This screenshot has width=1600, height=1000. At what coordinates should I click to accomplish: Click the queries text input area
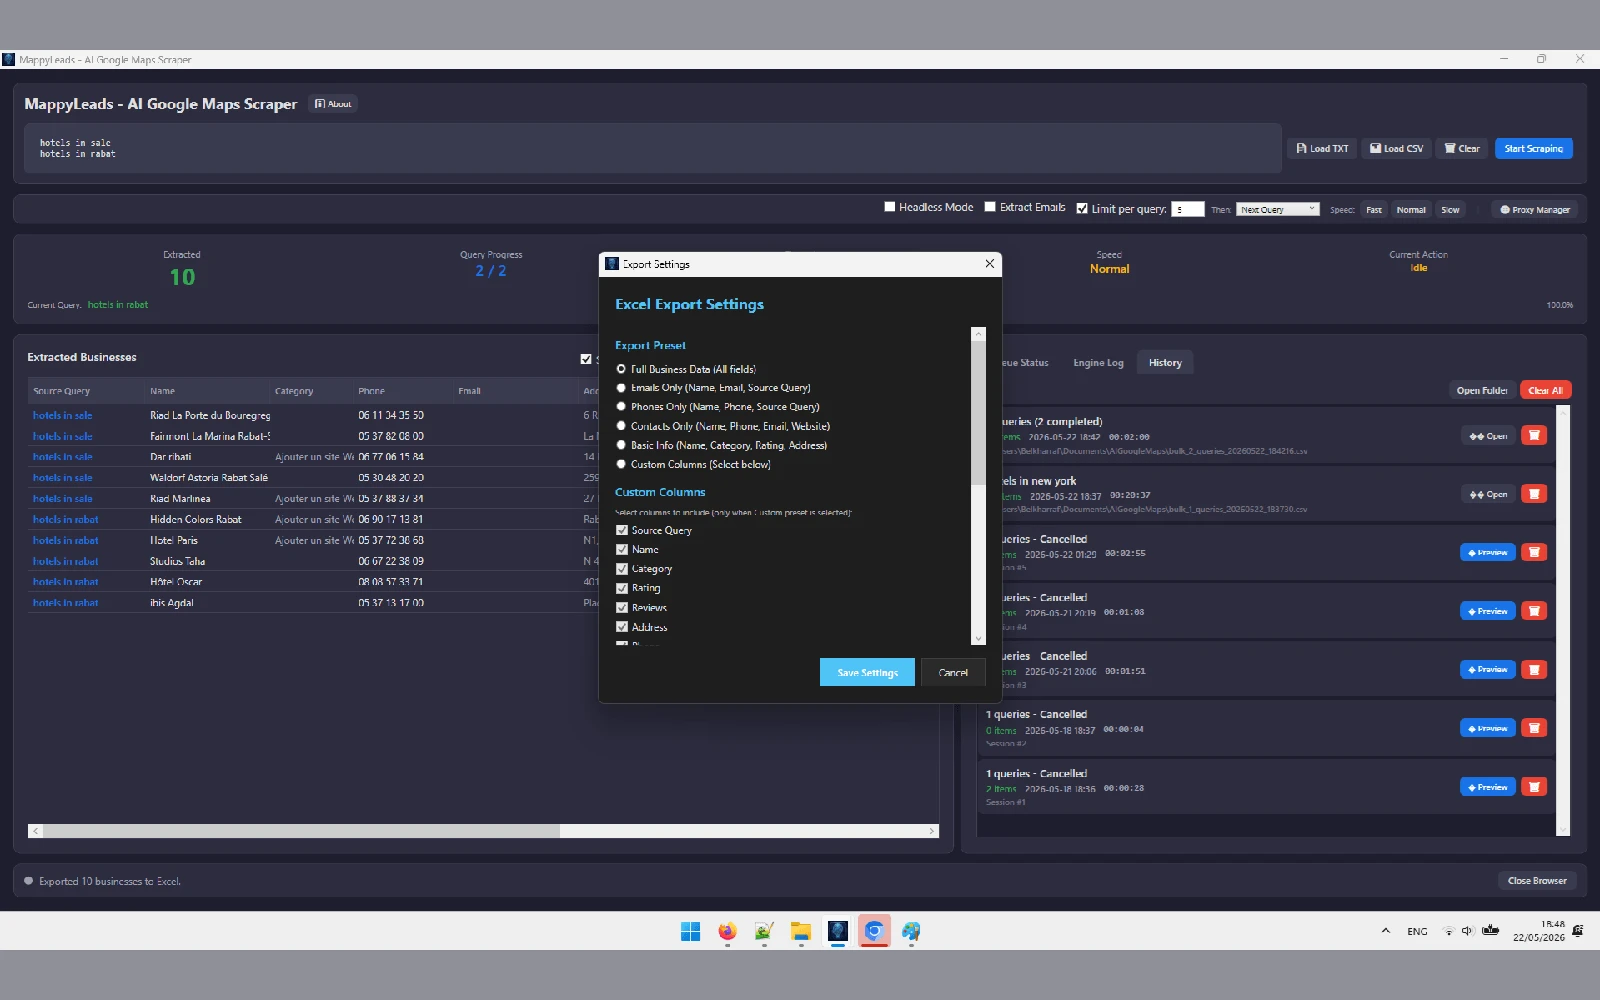(x=653, y=148)
